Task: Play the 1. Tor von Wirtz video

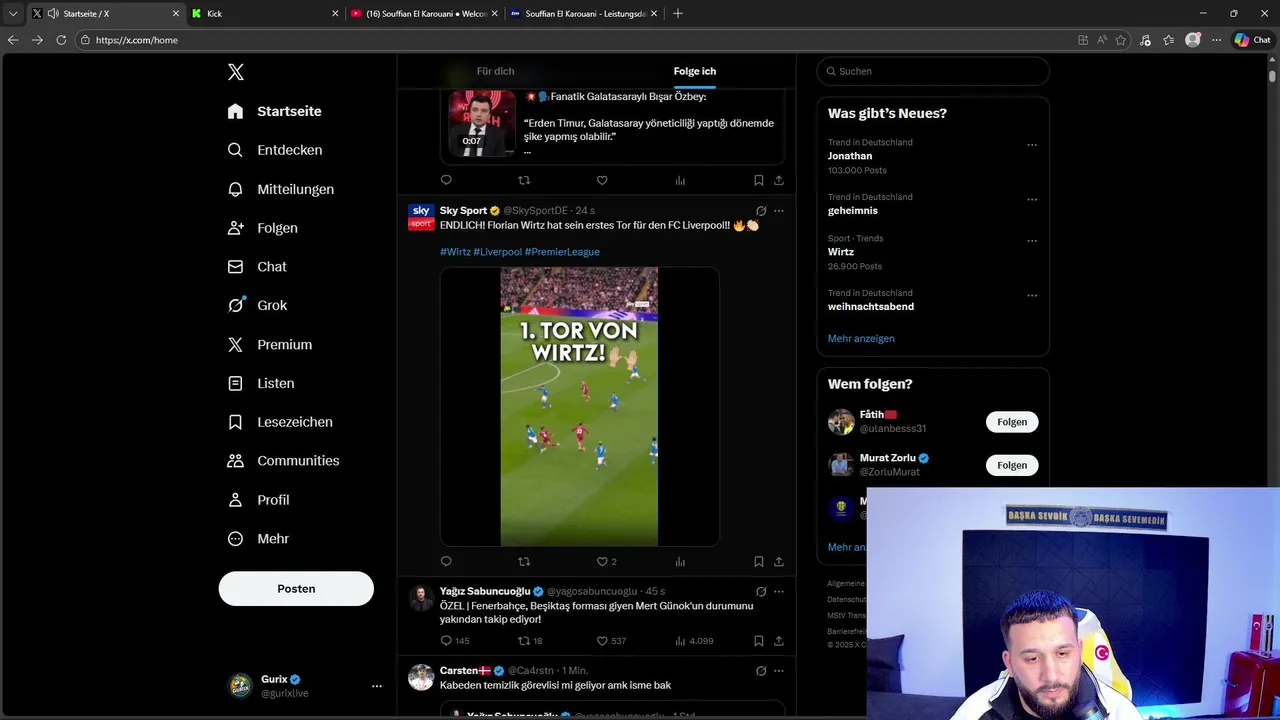Action: 579,406
